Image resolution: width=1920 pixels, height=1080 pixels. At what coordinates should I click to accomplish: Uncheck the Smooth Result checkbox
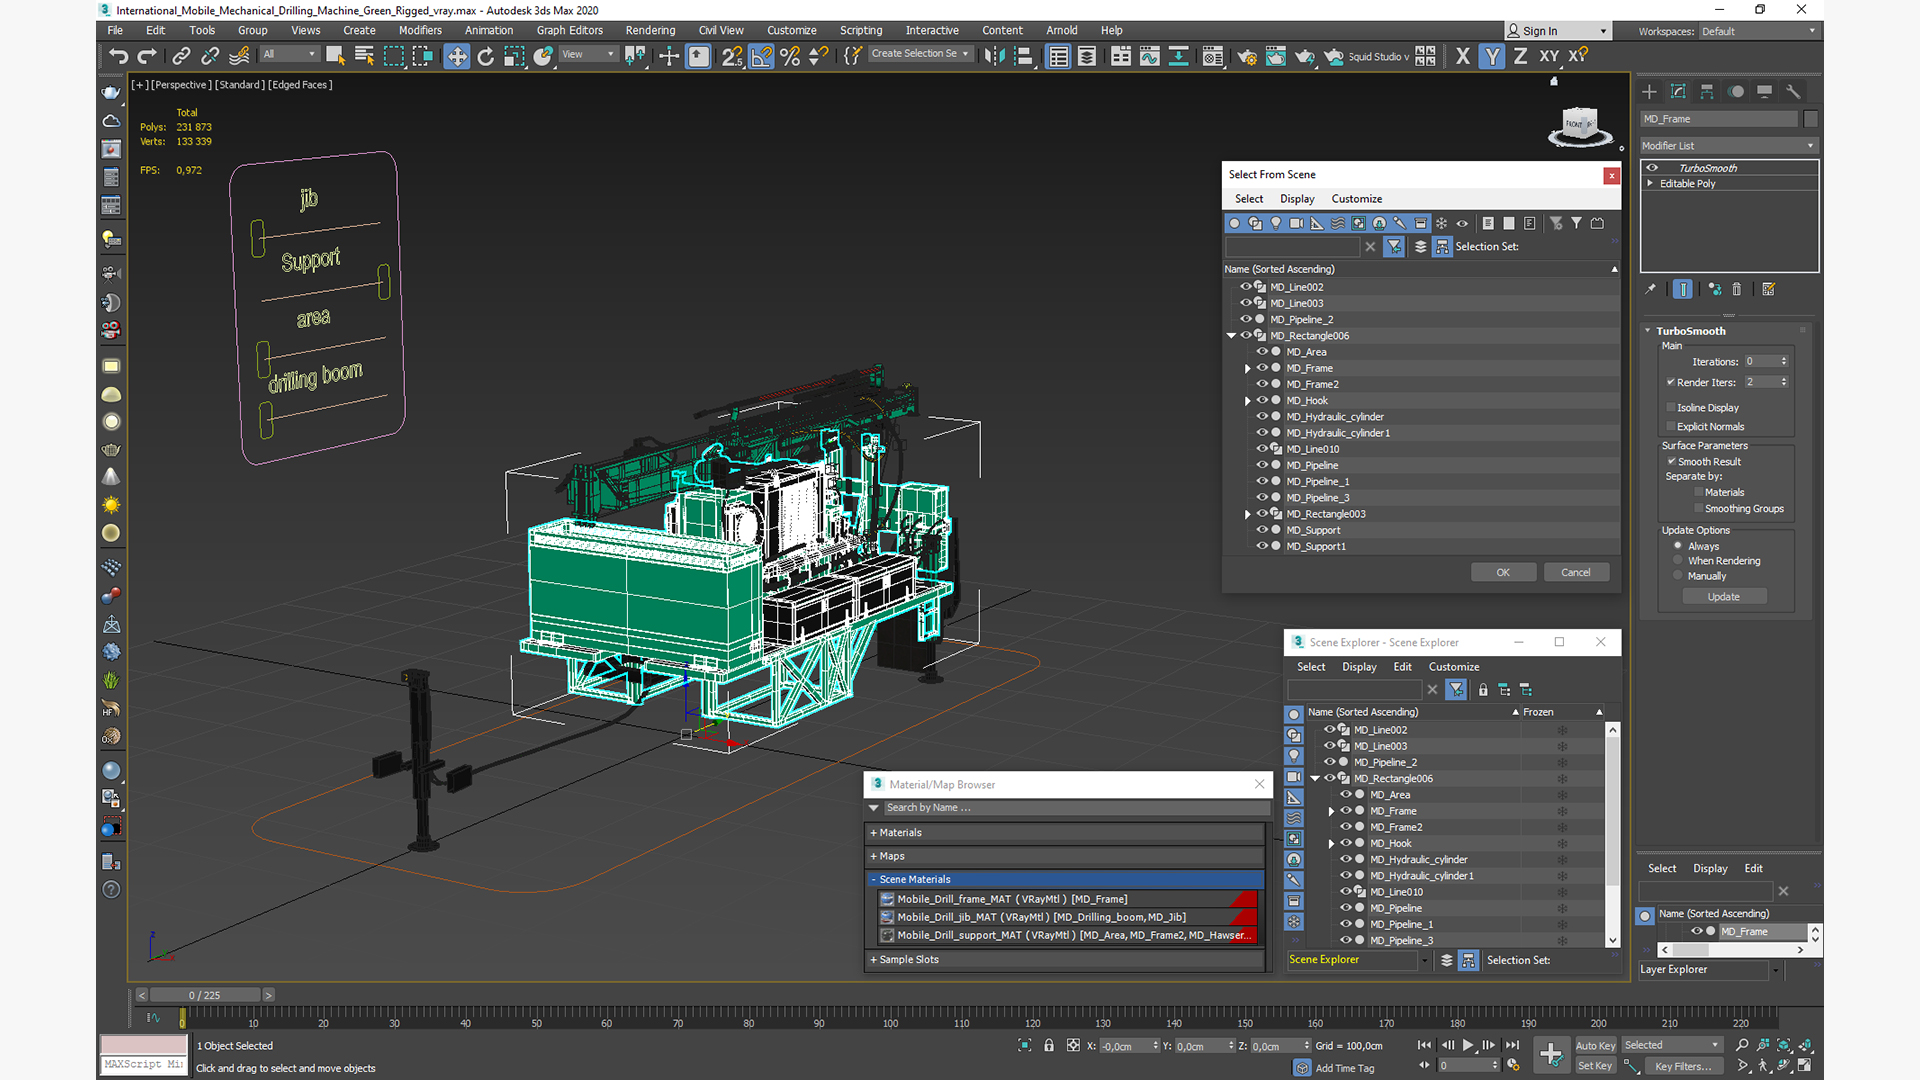point(1671,461)
